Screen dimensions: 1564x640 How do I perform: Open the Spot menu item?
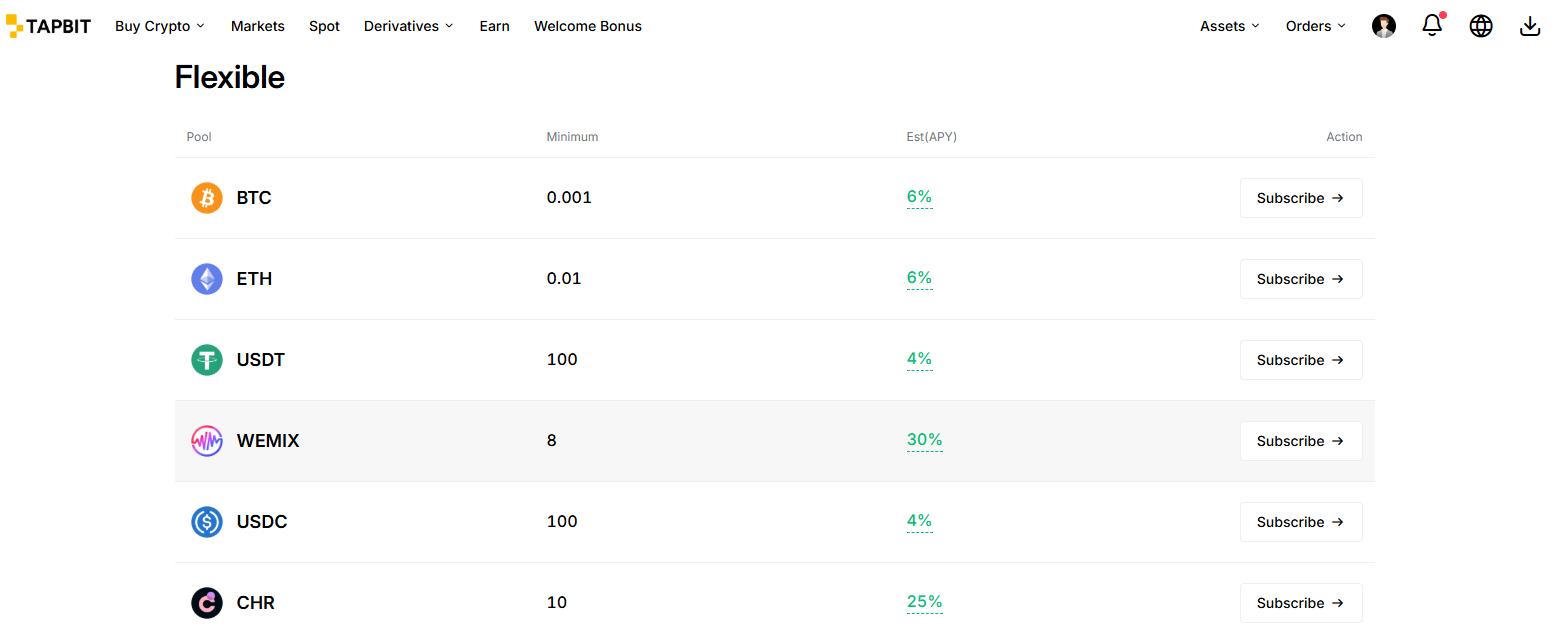coord(324,26)
